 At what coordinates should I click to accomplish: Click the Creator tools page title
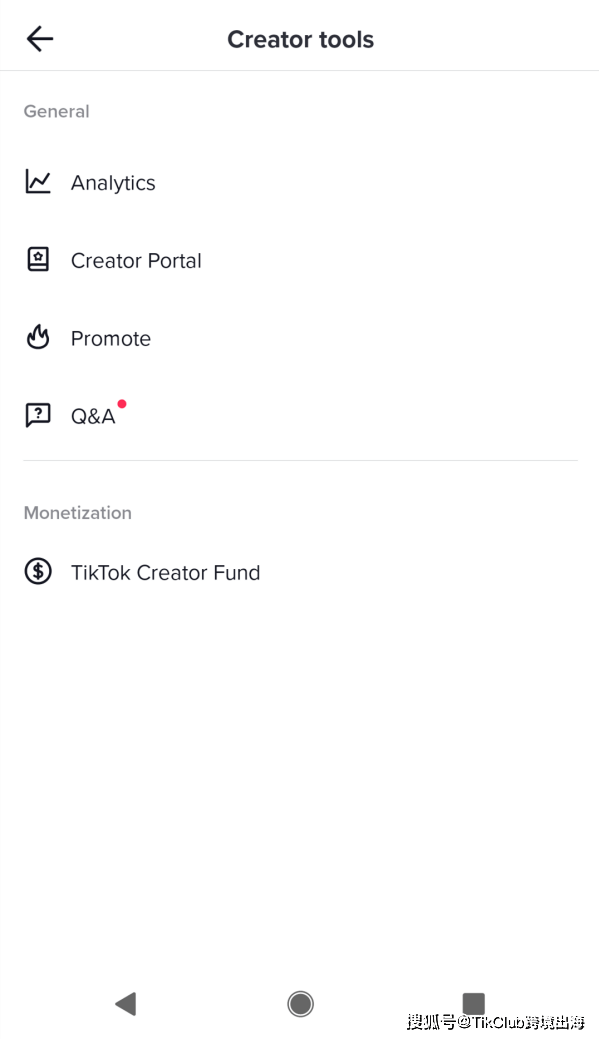coord(301,40)
